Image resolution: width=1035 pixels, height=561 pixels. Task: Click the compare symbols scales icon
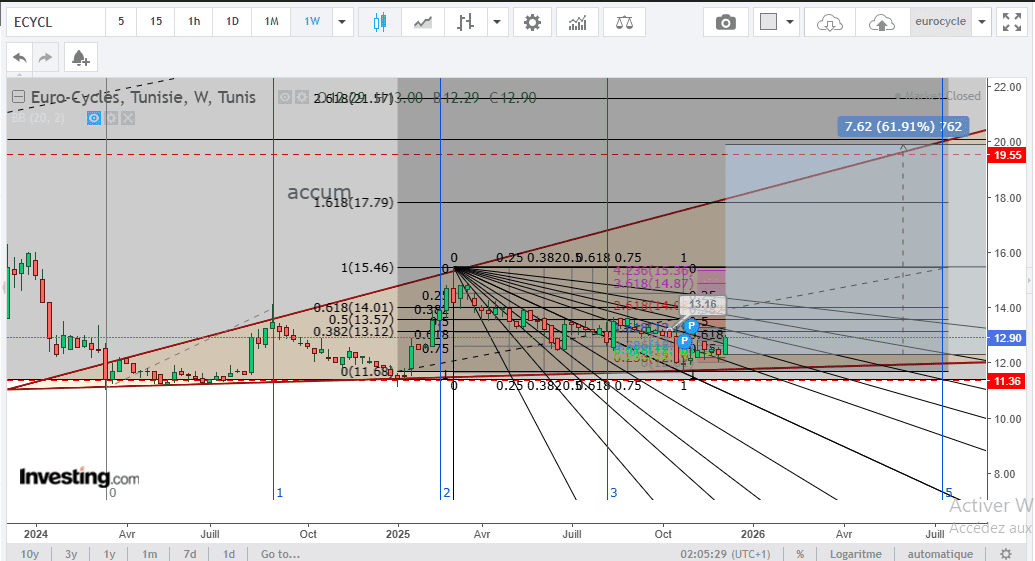[625, 22]
